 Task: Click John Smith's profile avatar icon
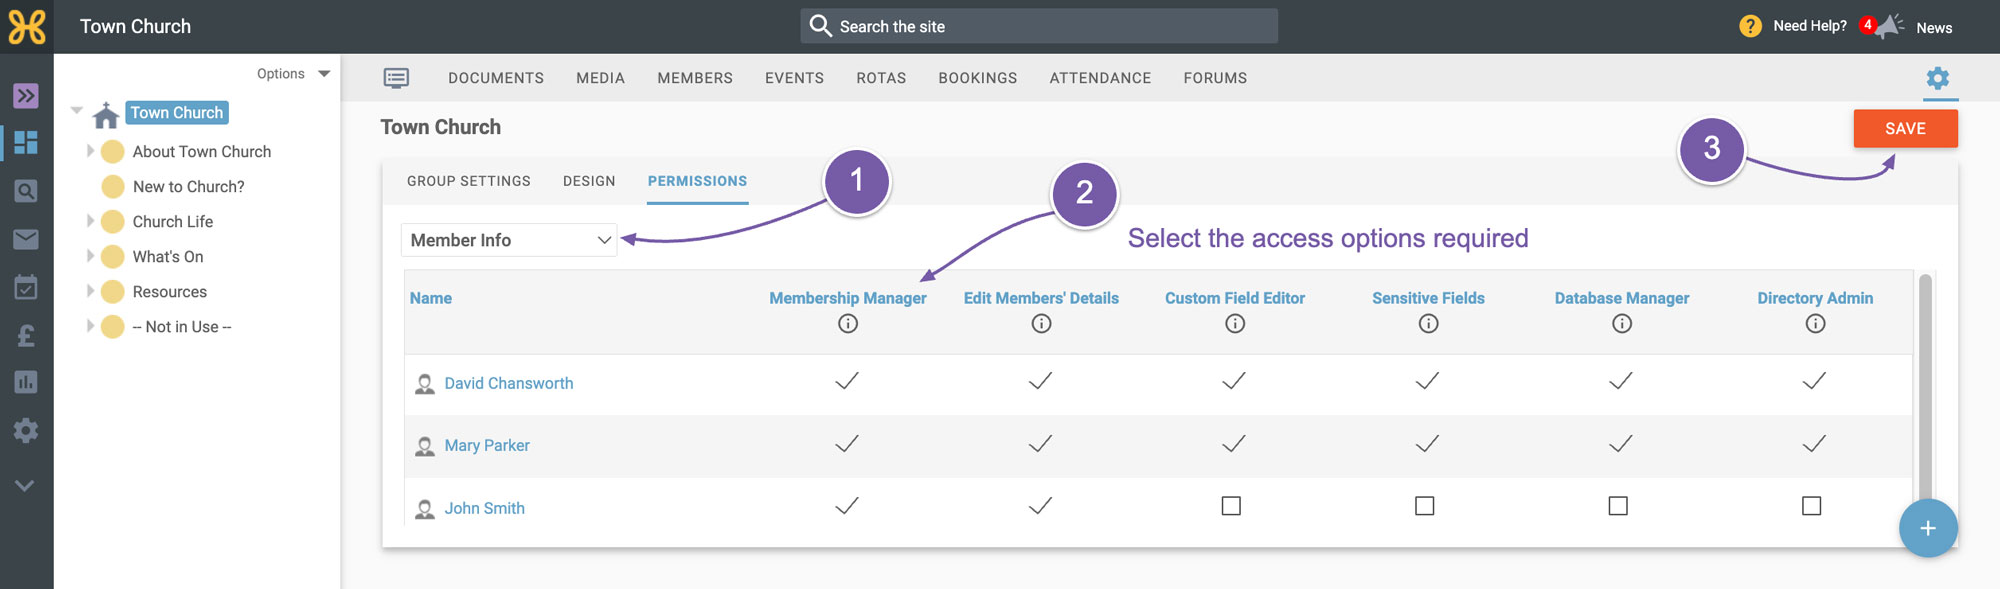pos(425,509)
